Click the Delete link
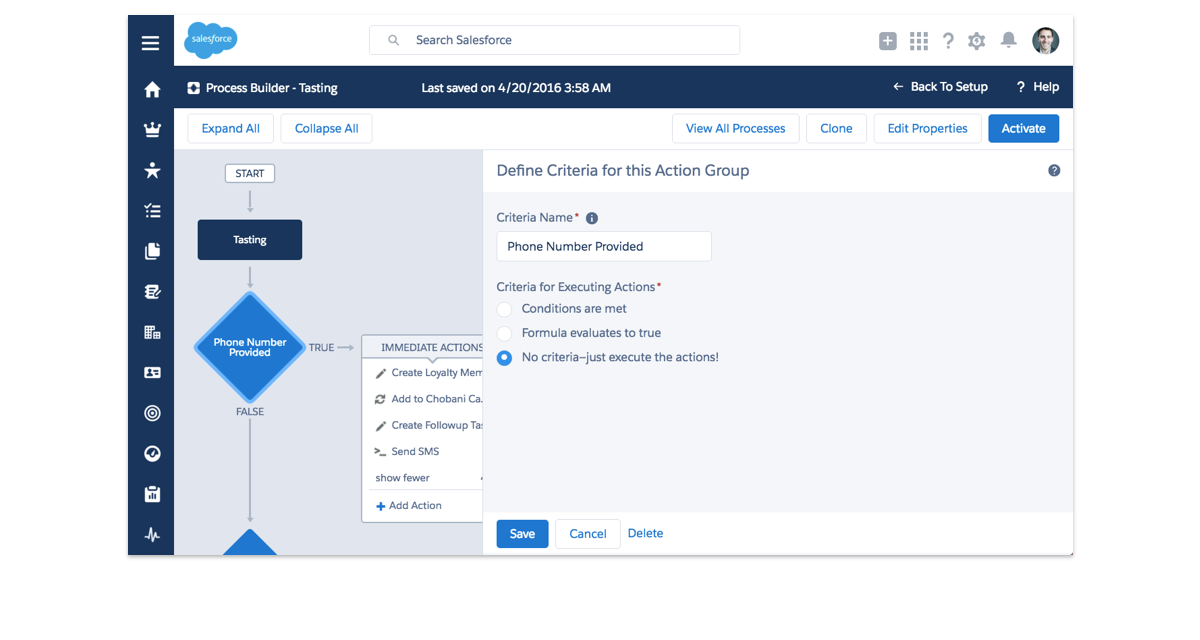Screen dimensions: 1200x640 pos(645,533)
